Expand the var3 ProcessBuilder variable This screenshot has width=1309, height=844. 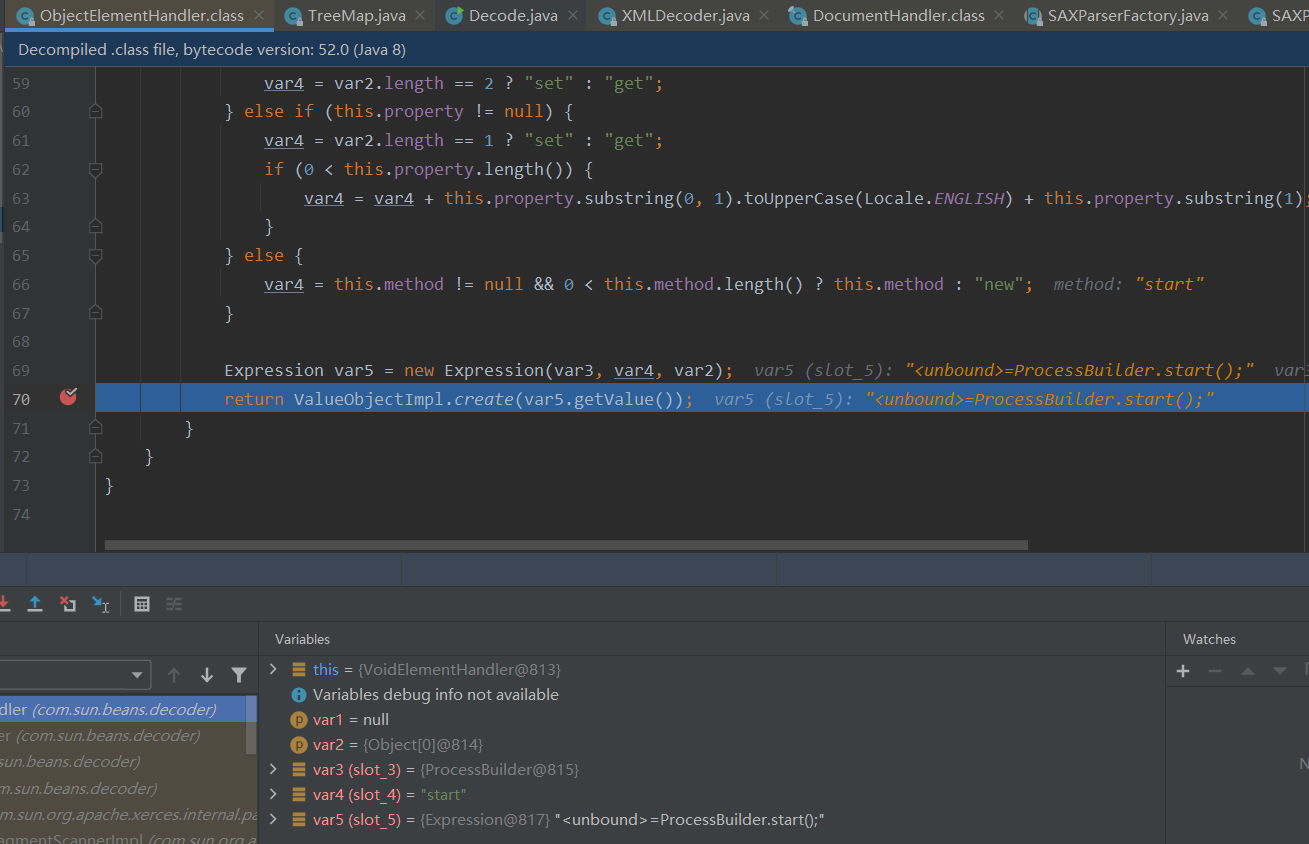coord(273,769)
